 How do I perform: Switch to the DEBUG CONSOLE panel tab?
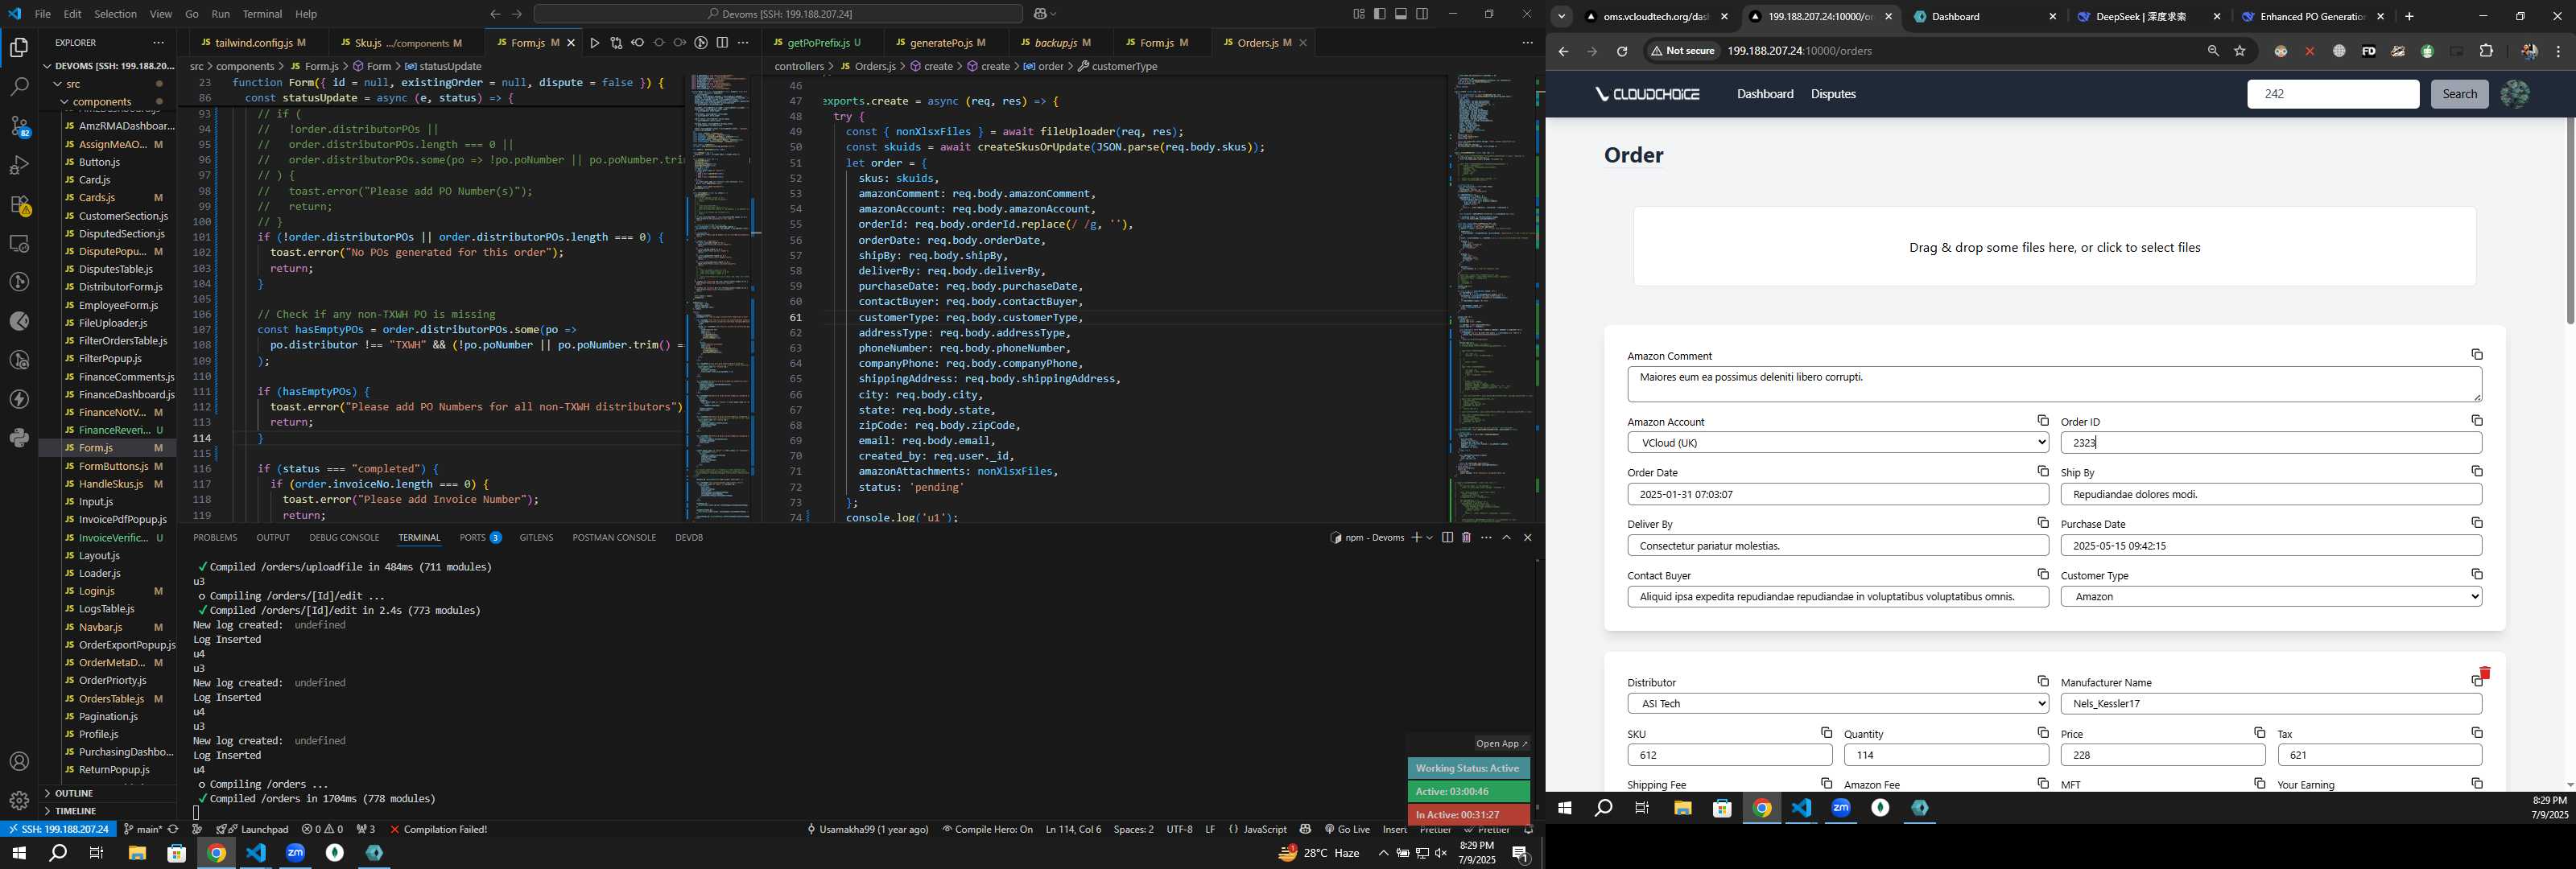coord(344,538)
